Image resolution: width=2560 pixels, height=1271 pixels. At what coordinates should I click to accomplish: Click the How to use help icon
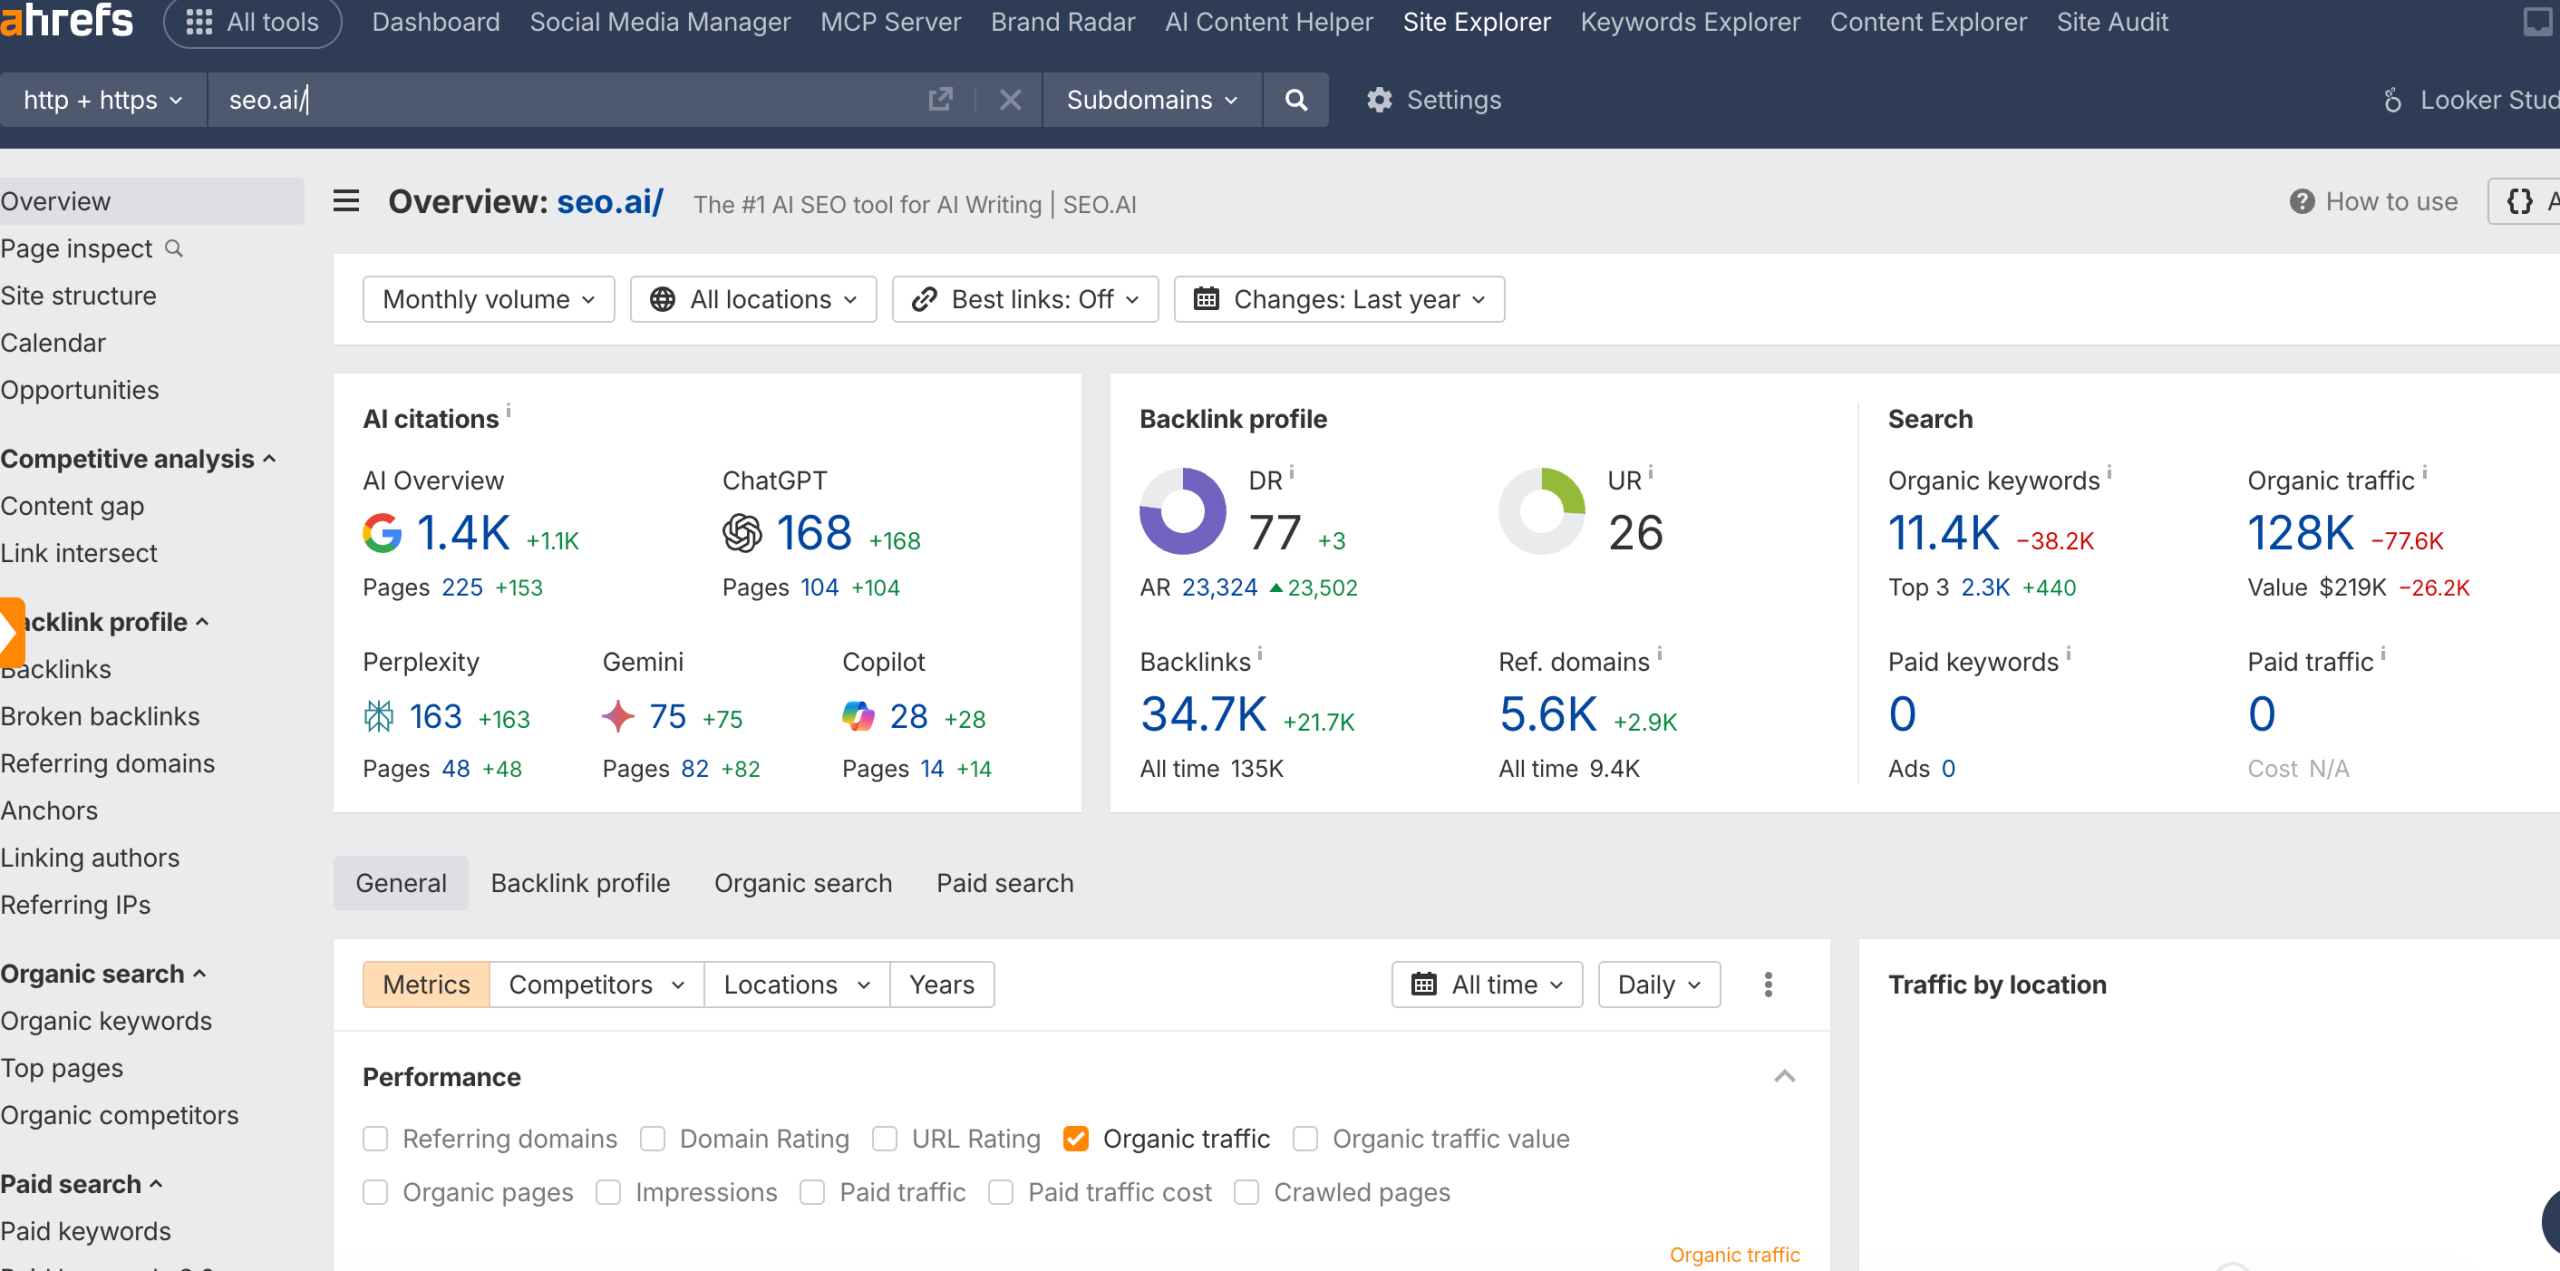click(x=2302, y=202)
